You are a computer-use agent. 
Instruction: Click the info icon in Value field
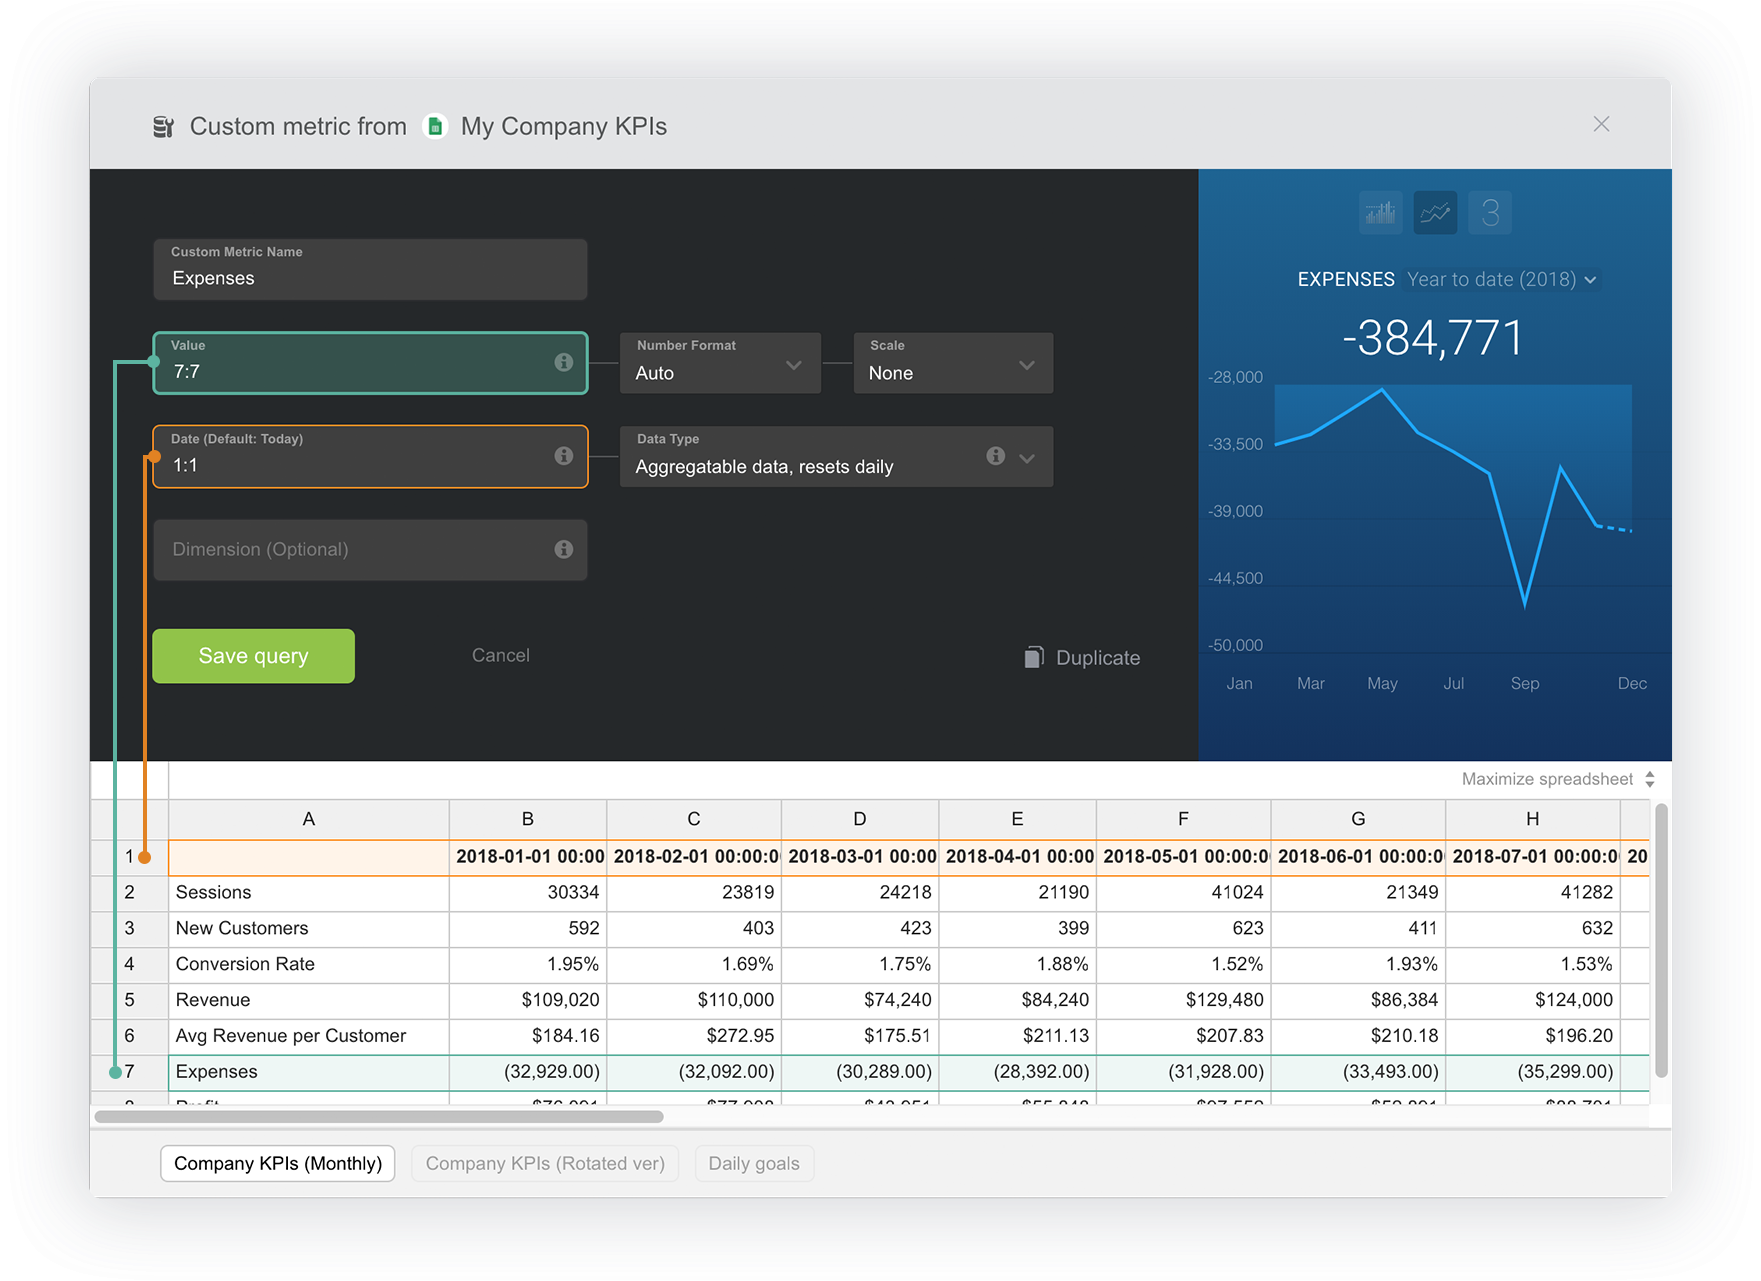coord(564,362)
